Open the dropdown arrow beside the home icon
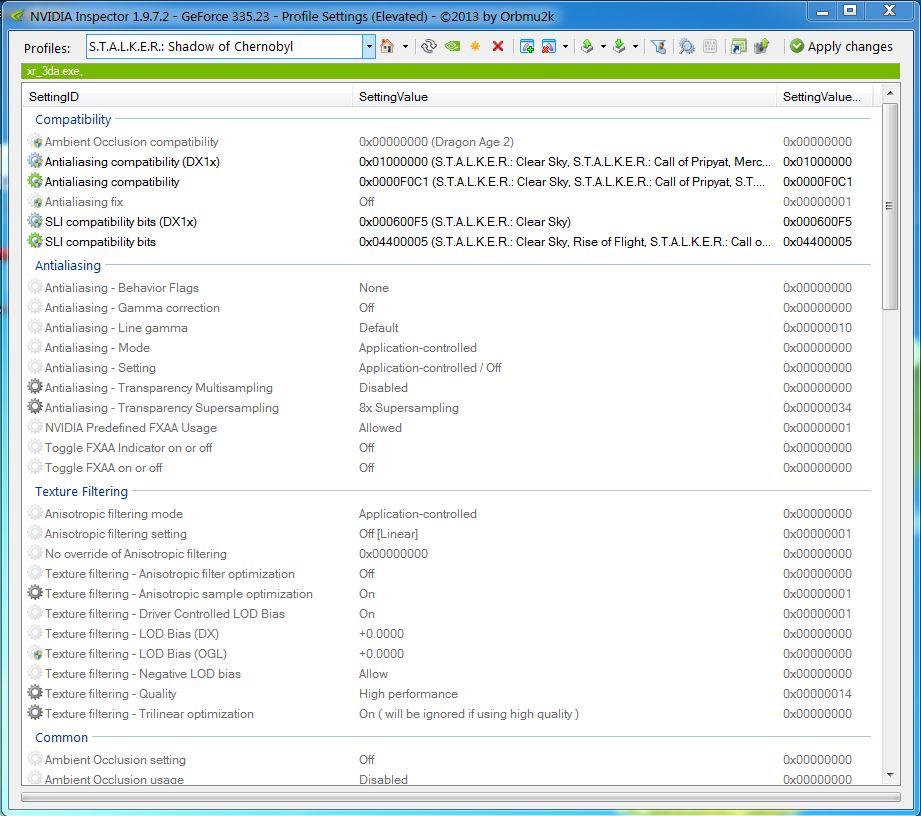921x816 pixels. click(405, 46)
